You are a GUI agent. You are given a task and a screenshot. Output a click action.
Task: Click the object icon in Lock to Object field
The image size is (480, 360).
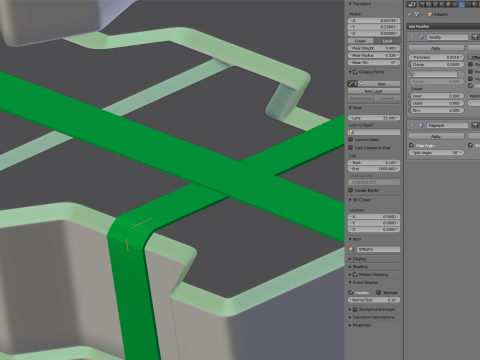[x=351, y=132]
